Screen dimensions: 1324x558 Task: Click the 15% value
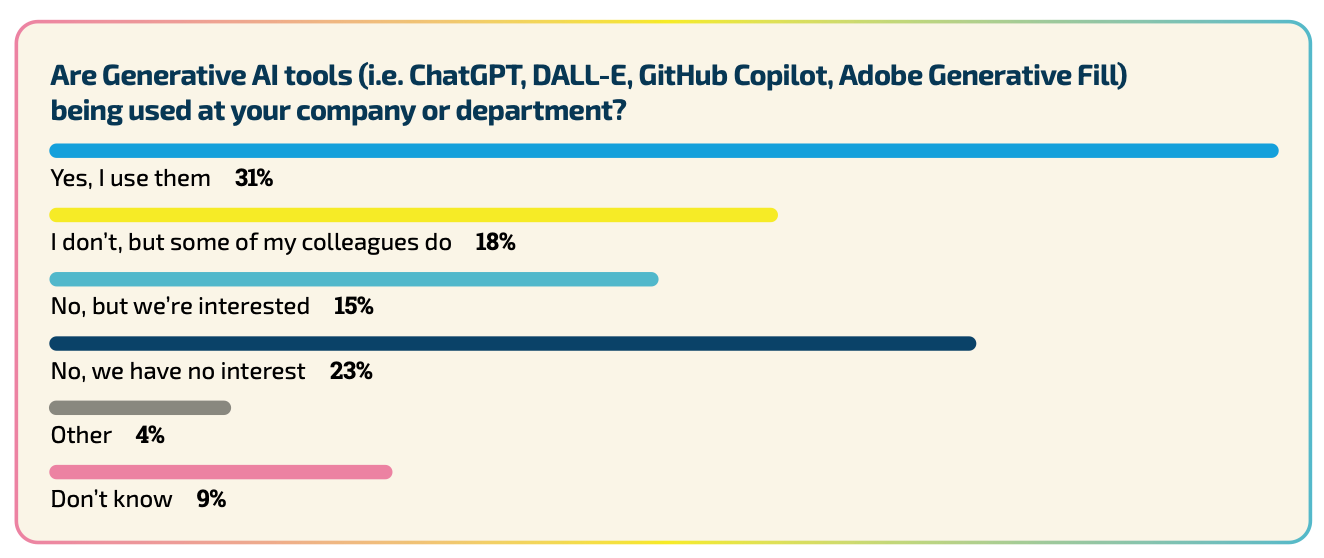(354, 307)
